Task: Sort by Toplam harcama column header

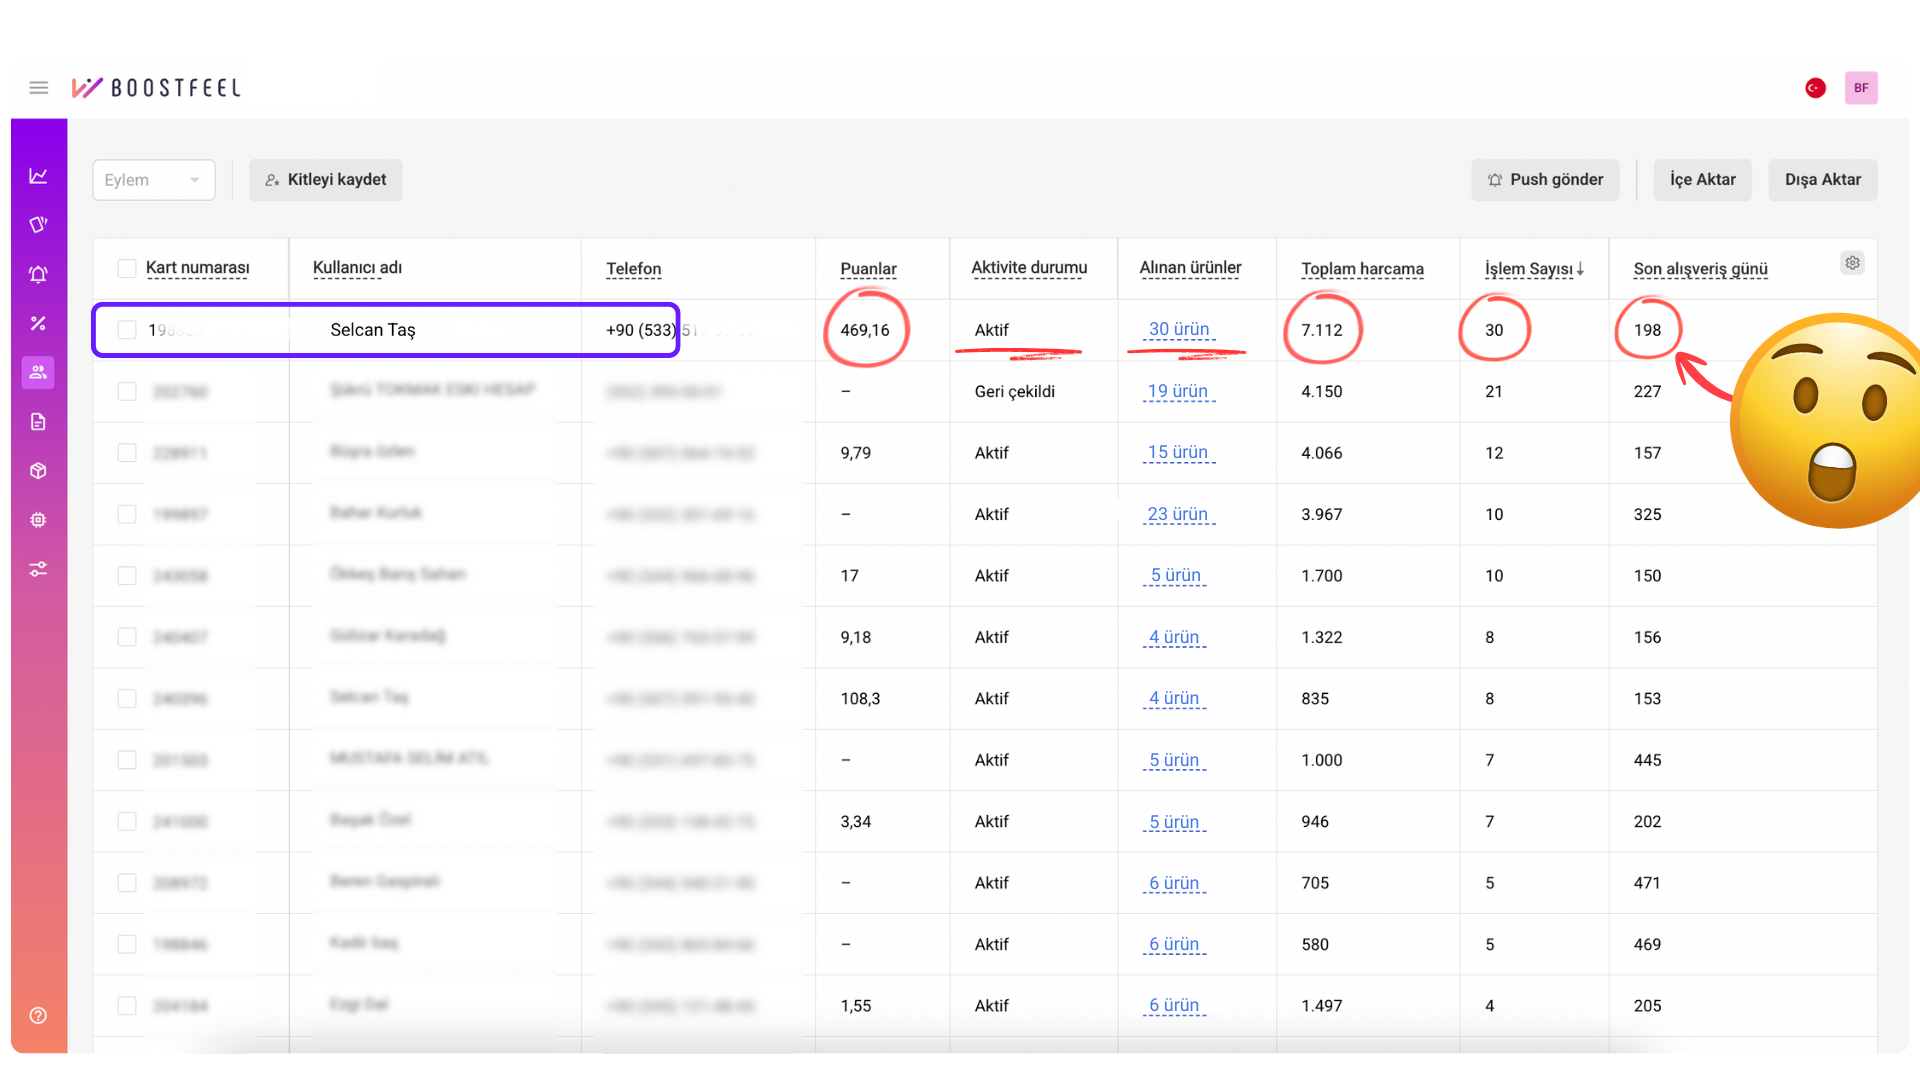Action: click(1362, 269)
